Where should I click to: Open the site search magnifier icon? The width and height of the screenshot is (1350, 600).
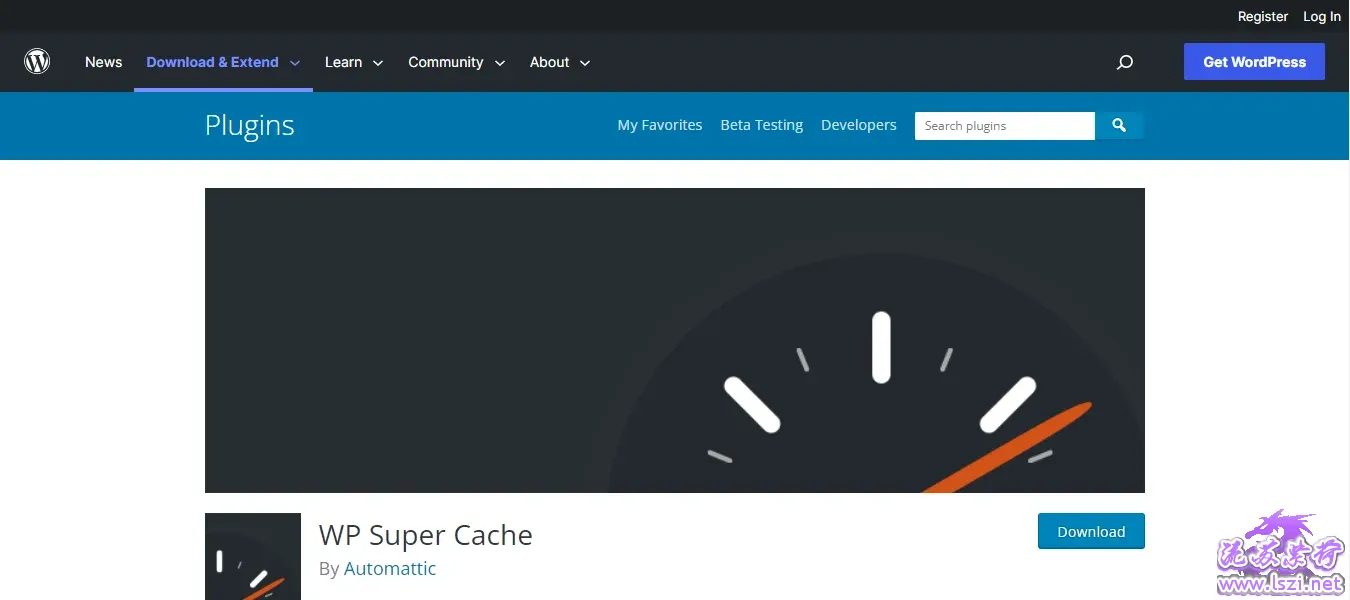tap(1125, 62)
